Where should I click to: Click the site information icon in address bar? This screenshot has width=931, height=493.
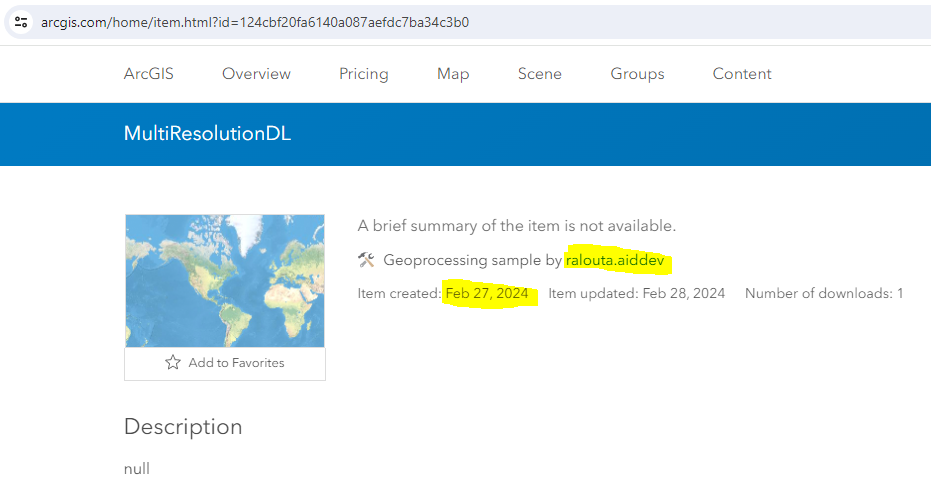pos(21,22)
